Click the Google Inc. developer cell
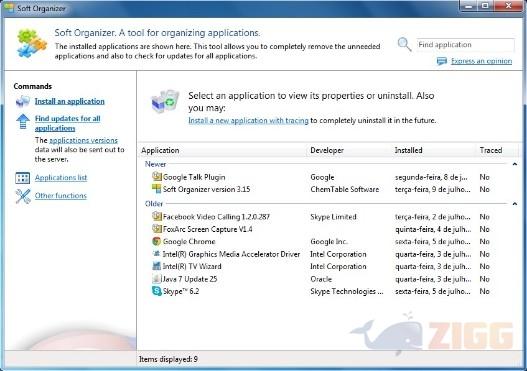The width and height of the screenshot is (527, 371). (329, 242)
